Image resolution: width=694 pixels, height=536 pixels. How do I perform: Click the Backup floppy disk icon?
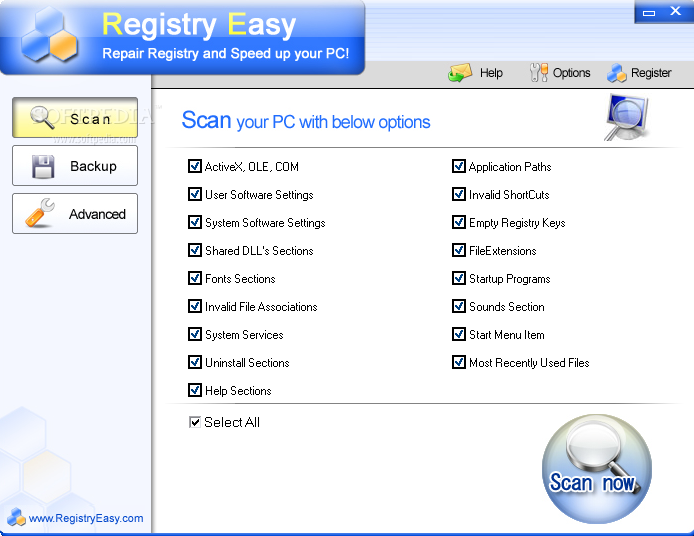pyautogui.click(x=43, y=166)
